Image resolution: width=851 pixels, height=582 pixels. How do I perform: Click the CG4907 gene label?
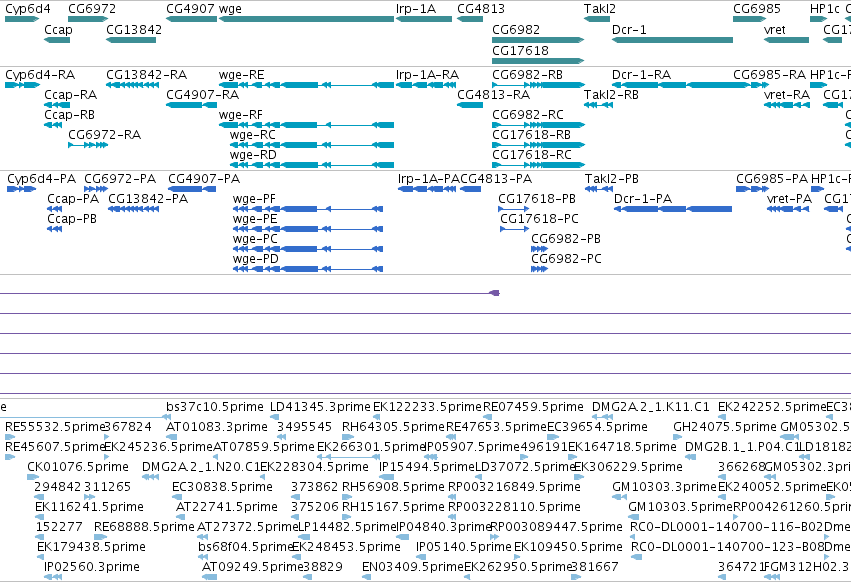point(190,9)
